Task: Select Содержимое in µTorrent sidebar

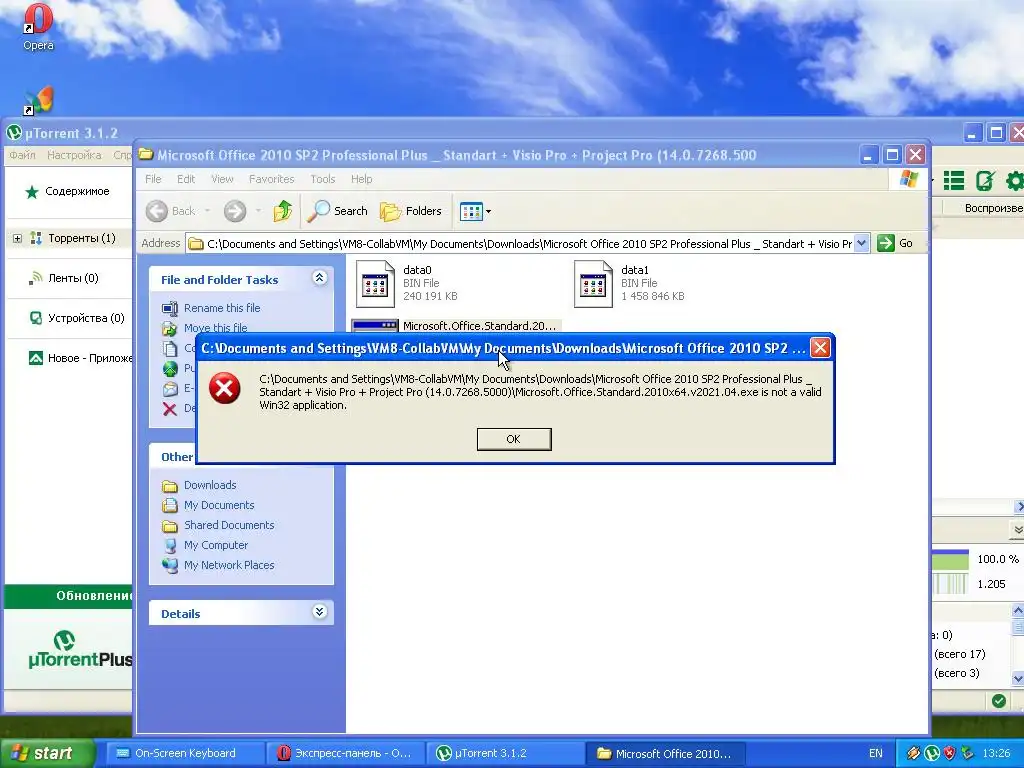Action: (x=77, y=191)
